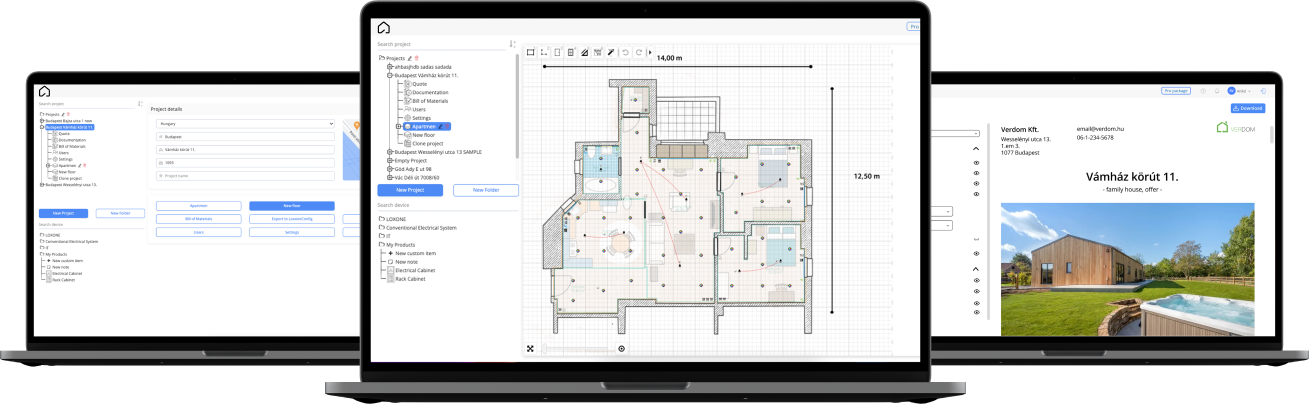Click red delete icon on highlighted Apartment row, center window
Screen dimensions: 1309x404
(x=447, y=127)
